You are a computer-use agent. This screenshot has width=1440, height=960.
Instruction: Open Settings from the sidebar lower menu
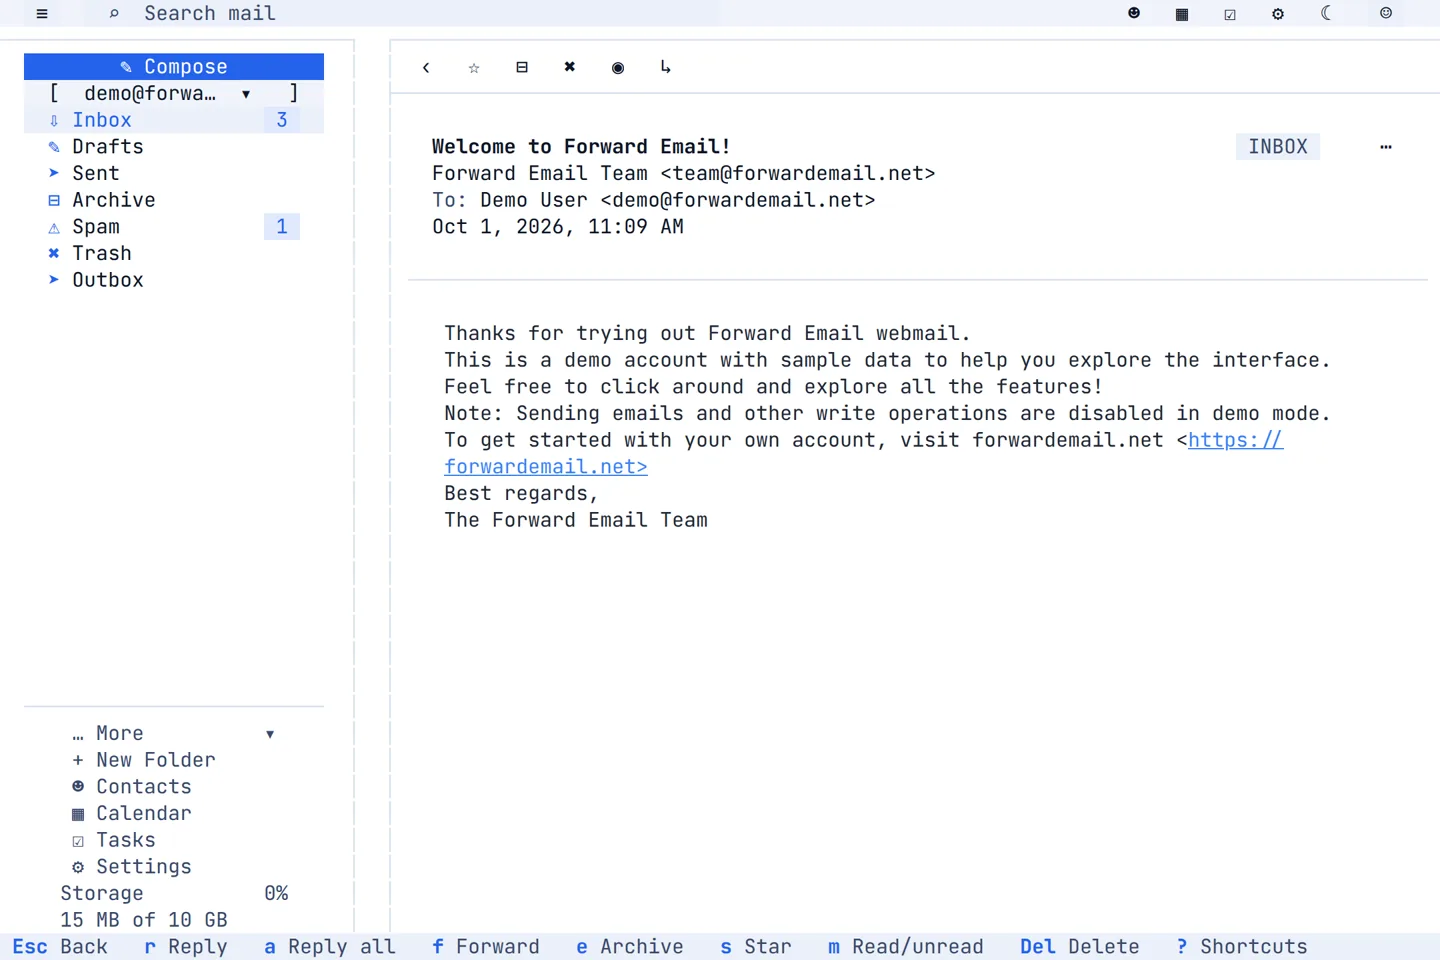(x=132, y=867)
